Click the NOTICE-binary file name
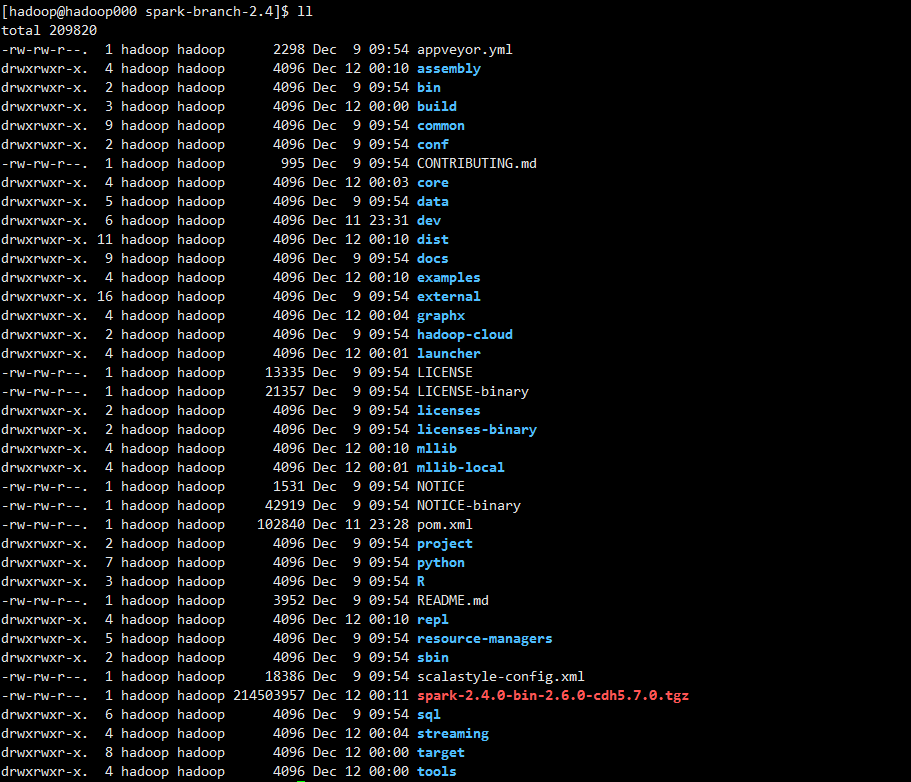This screenshot has height=782, width=911. coord(468,506)
